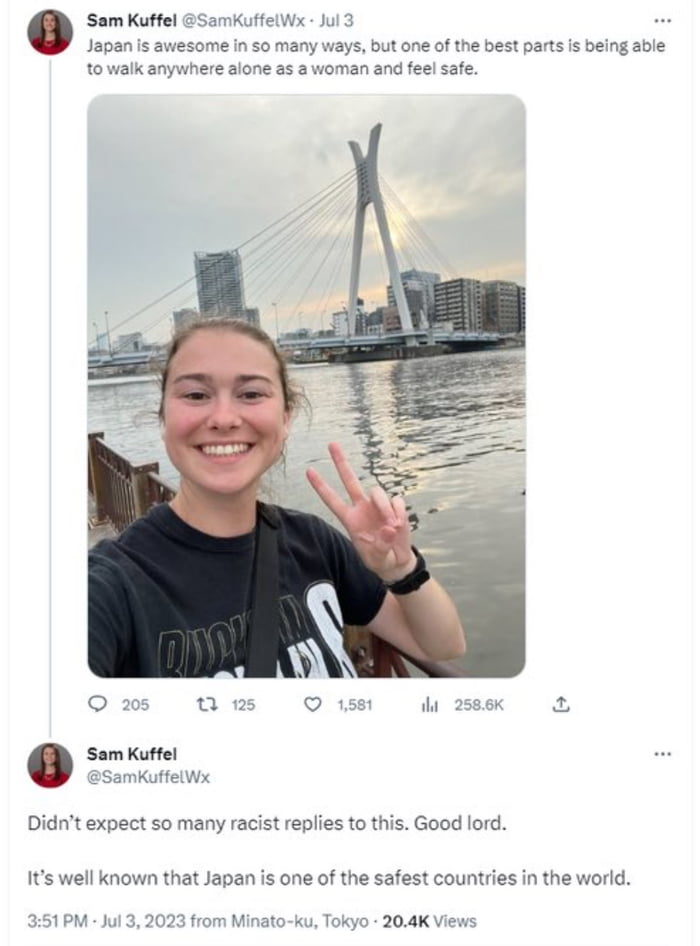Click the share upload-arrow icon

(x=561, y=704)
